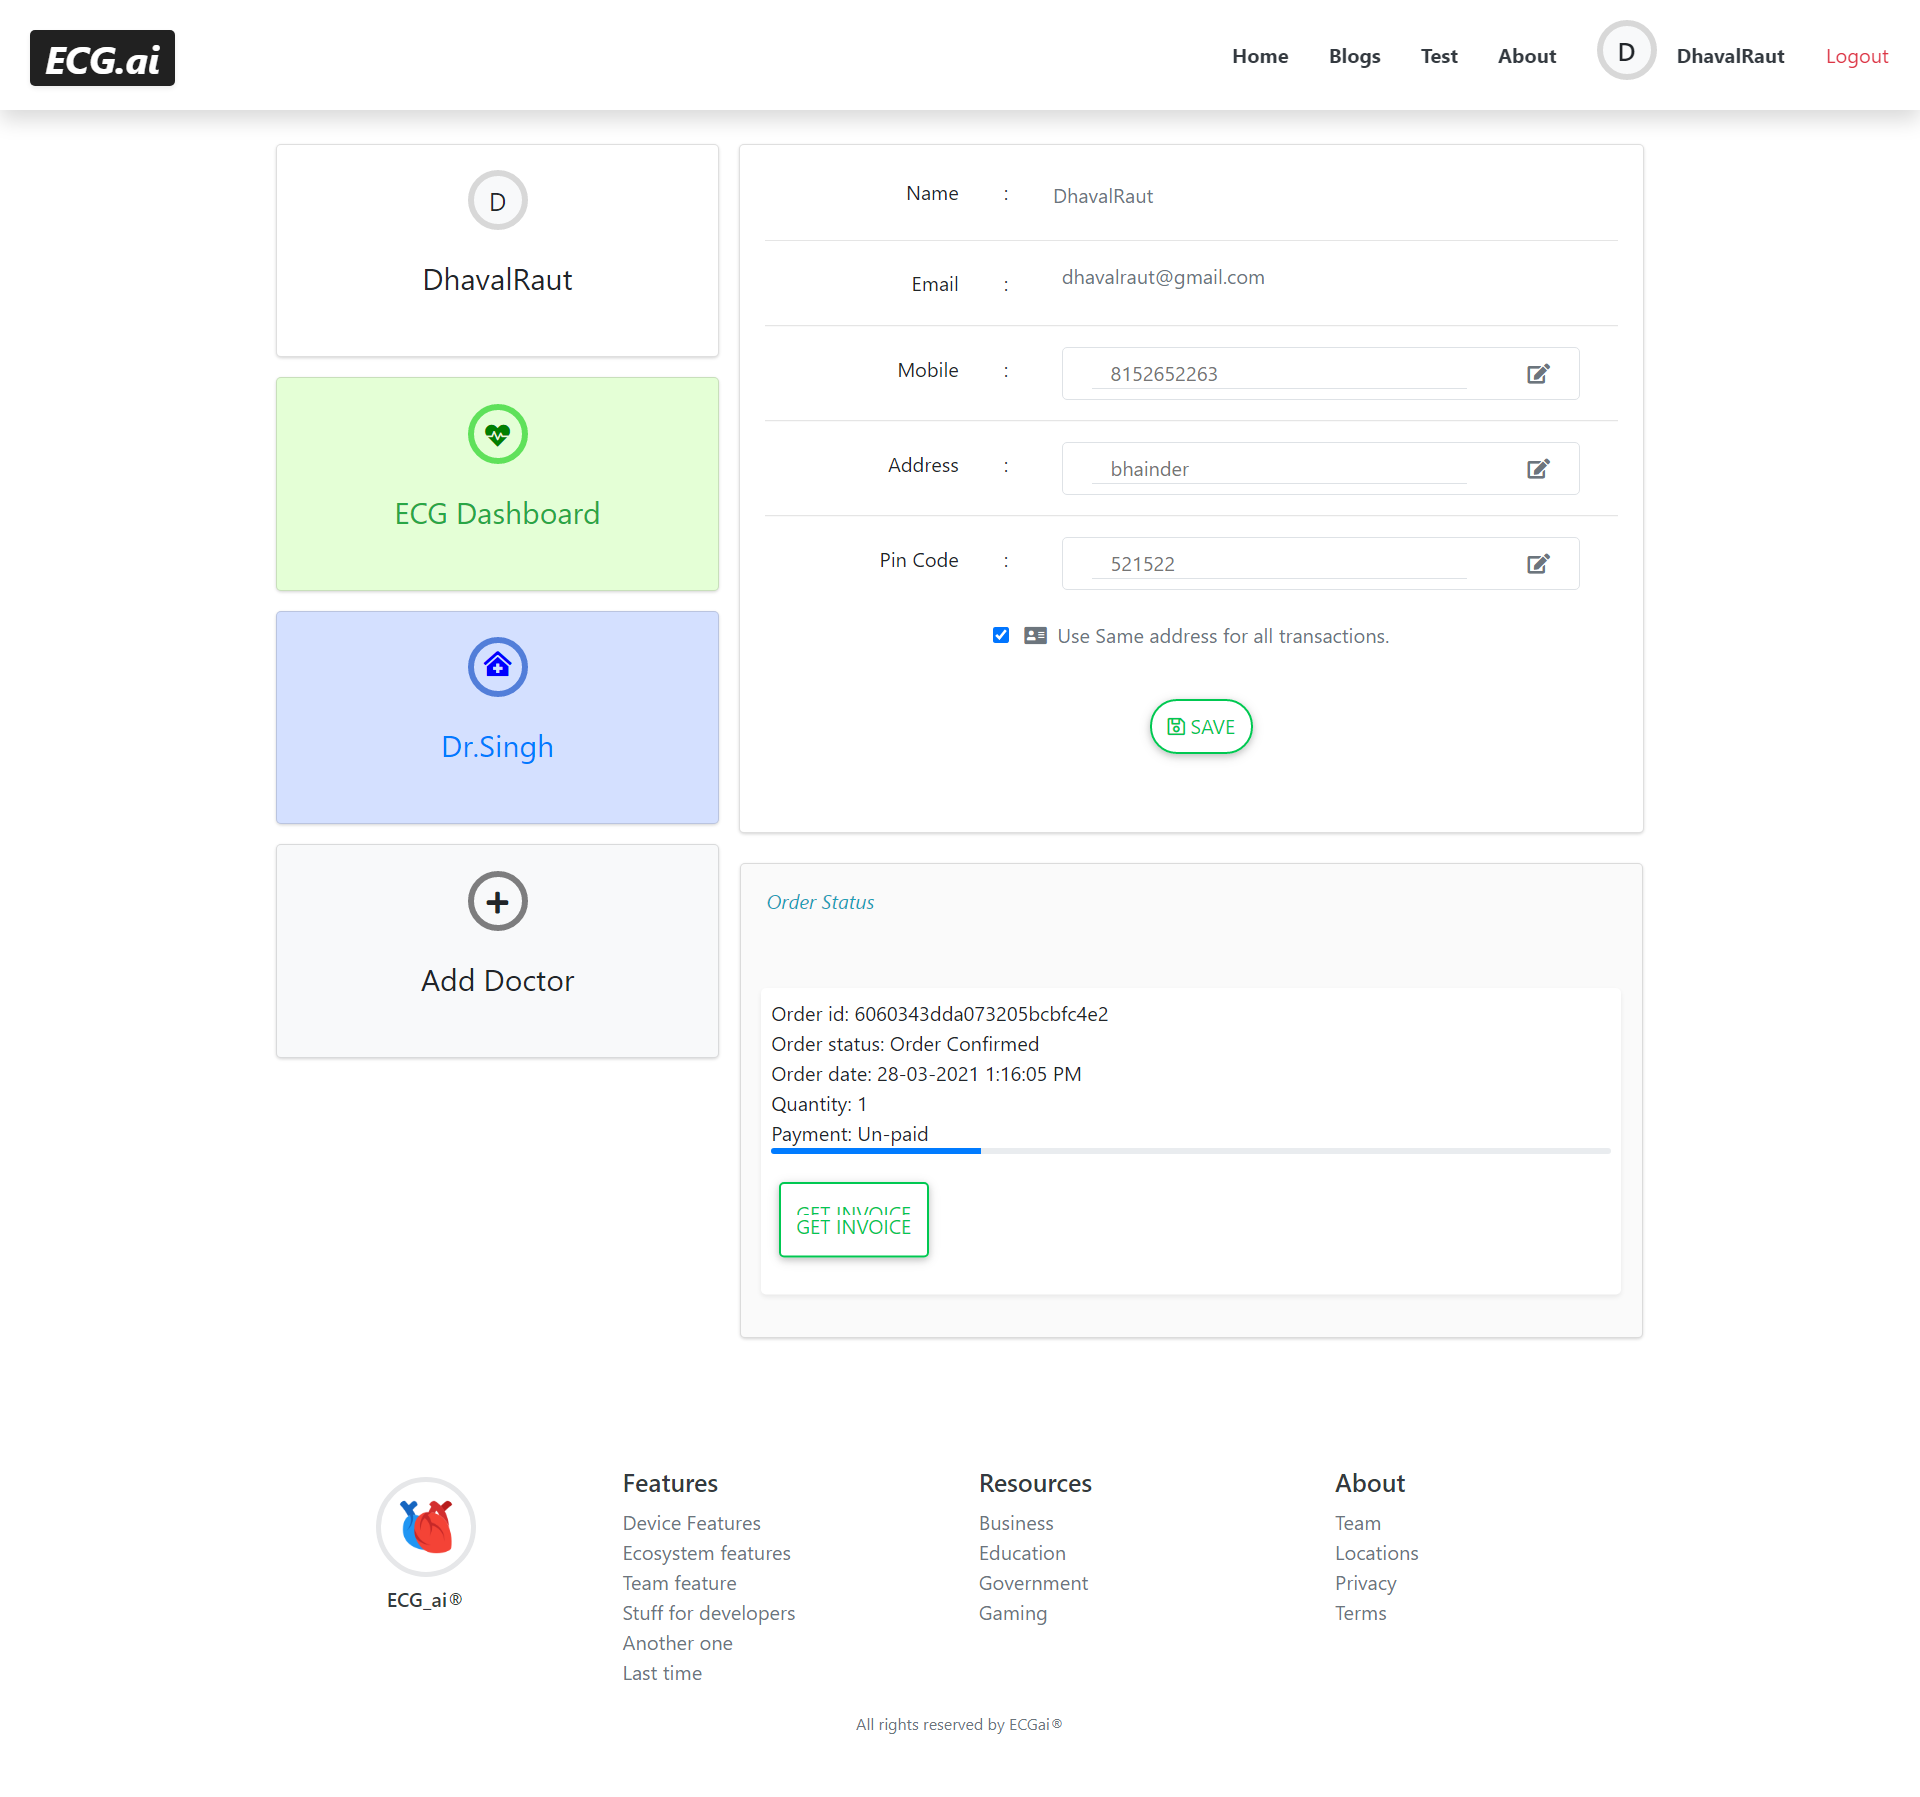Log out using the Logout link
The width and height of the screenshot is (1920, 1797).
tap(1855, 56)
